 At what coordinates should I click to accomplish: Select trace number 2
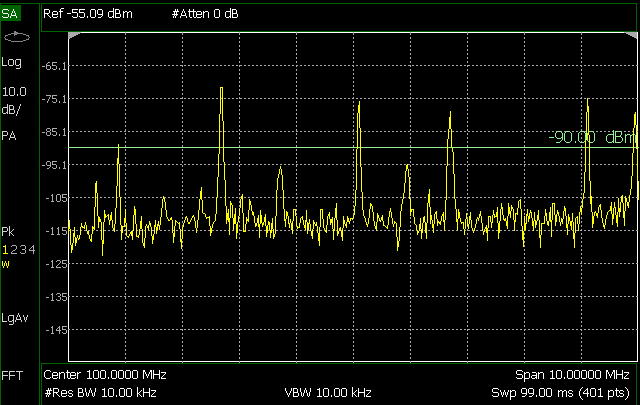pyautogui.click(x=14, y=249)
